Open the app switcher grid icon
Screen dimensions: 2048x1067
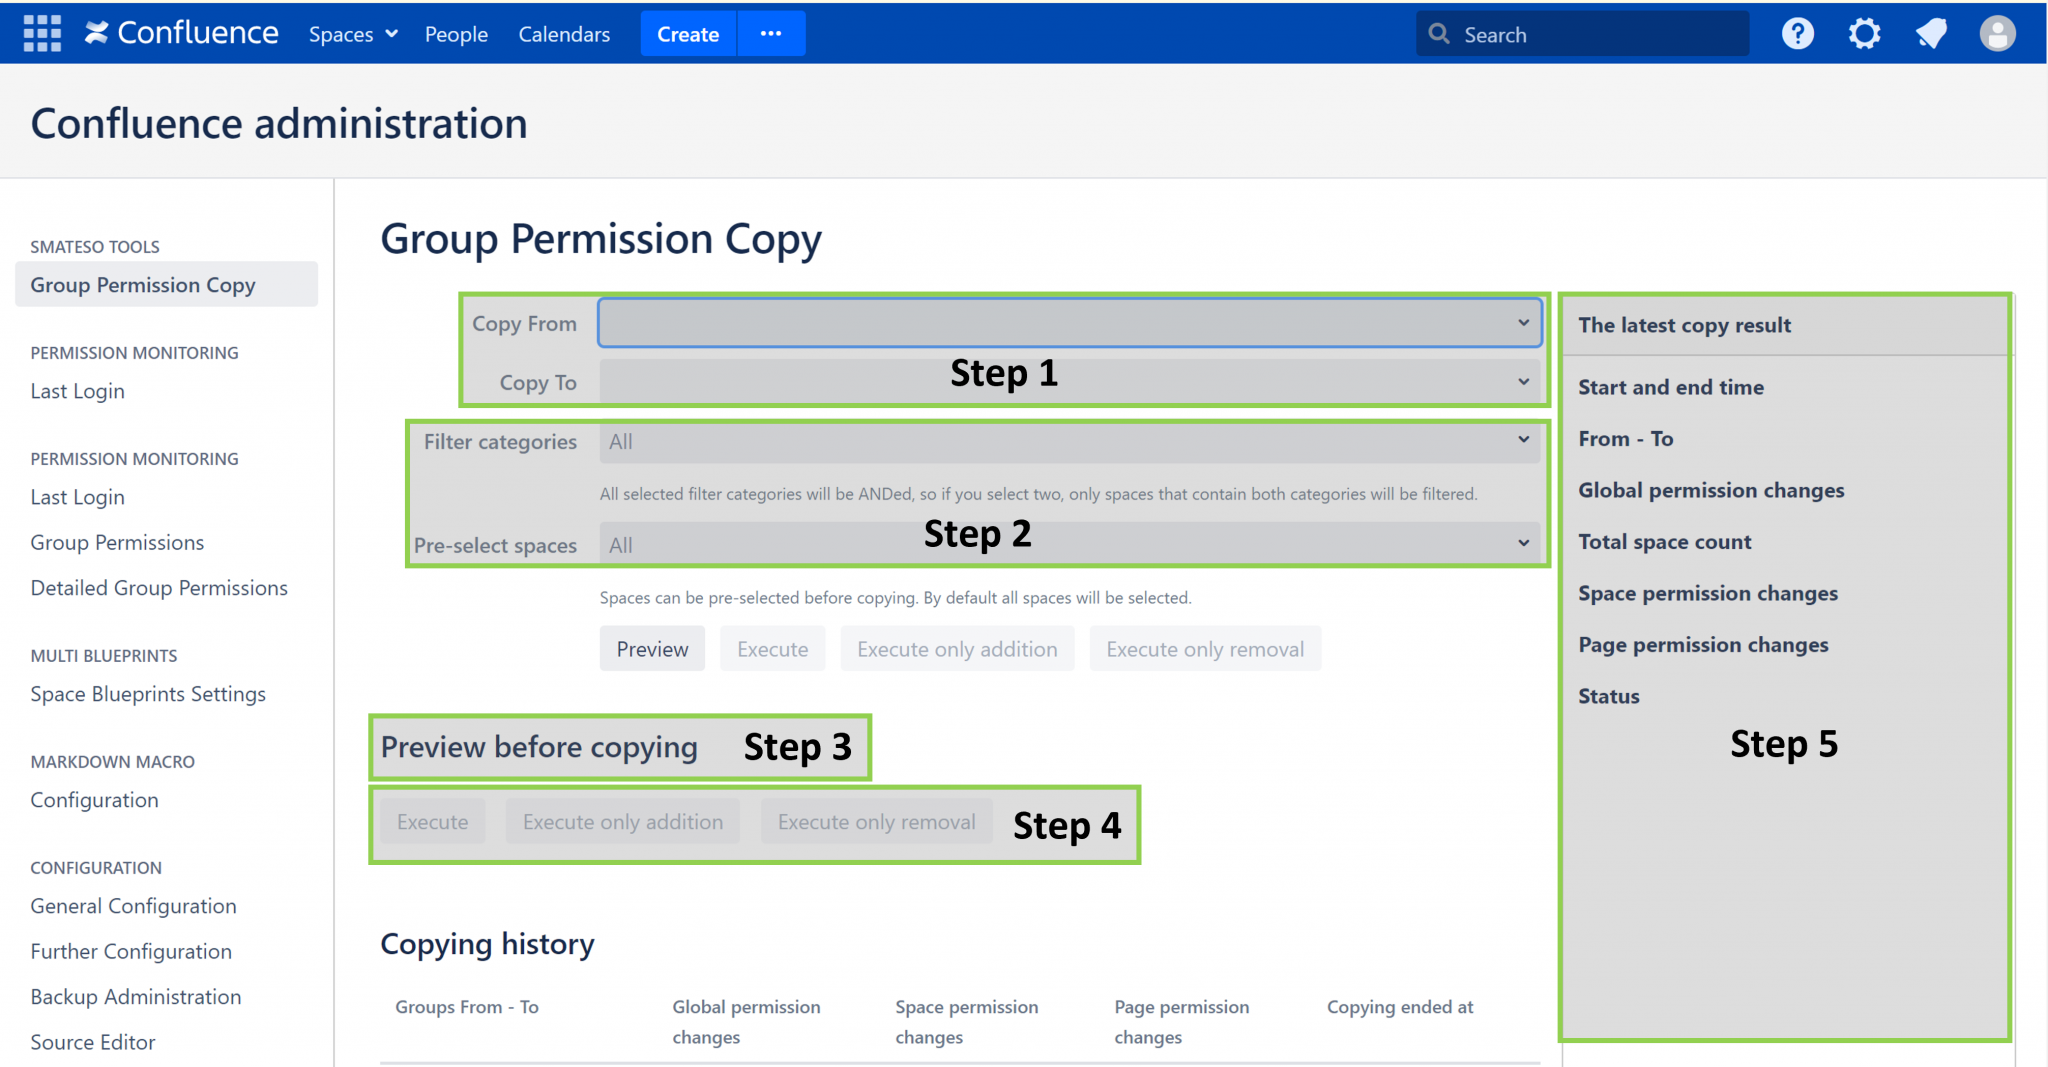pyautogui.click(x=41, y=32)
